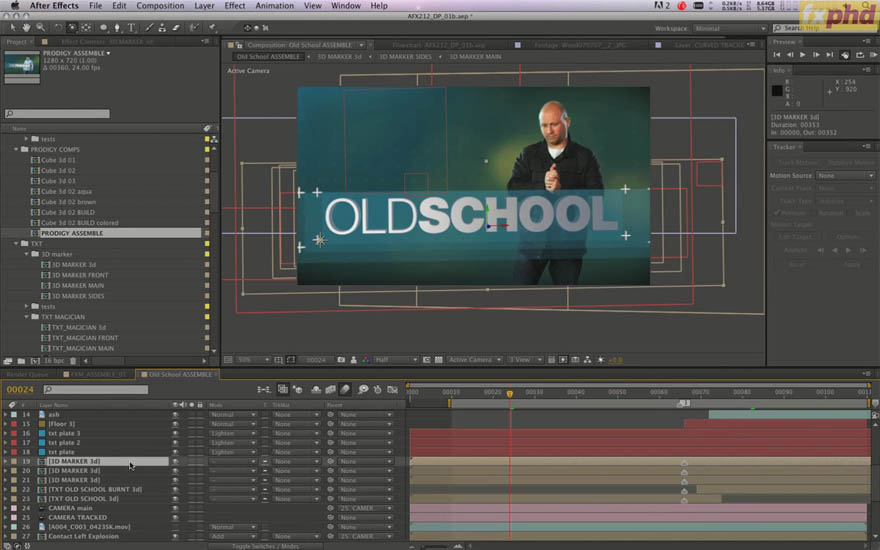Toggle eye for TXT OLD SCHOOL BURNT 3d
Viewport: 880px width, 550px height.
[x=175, y=489]
